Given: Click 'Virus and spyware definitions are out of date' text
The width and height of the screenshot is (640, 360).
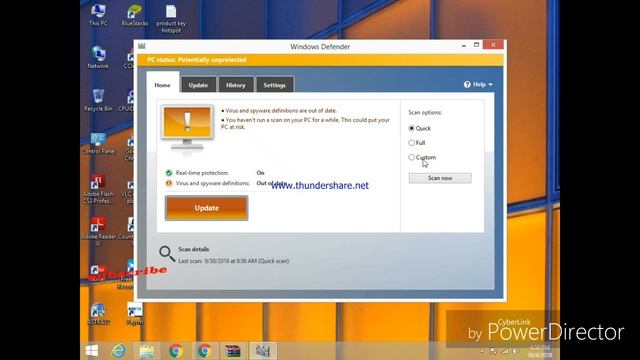Looking at the screenshot, I should (281, 111).
